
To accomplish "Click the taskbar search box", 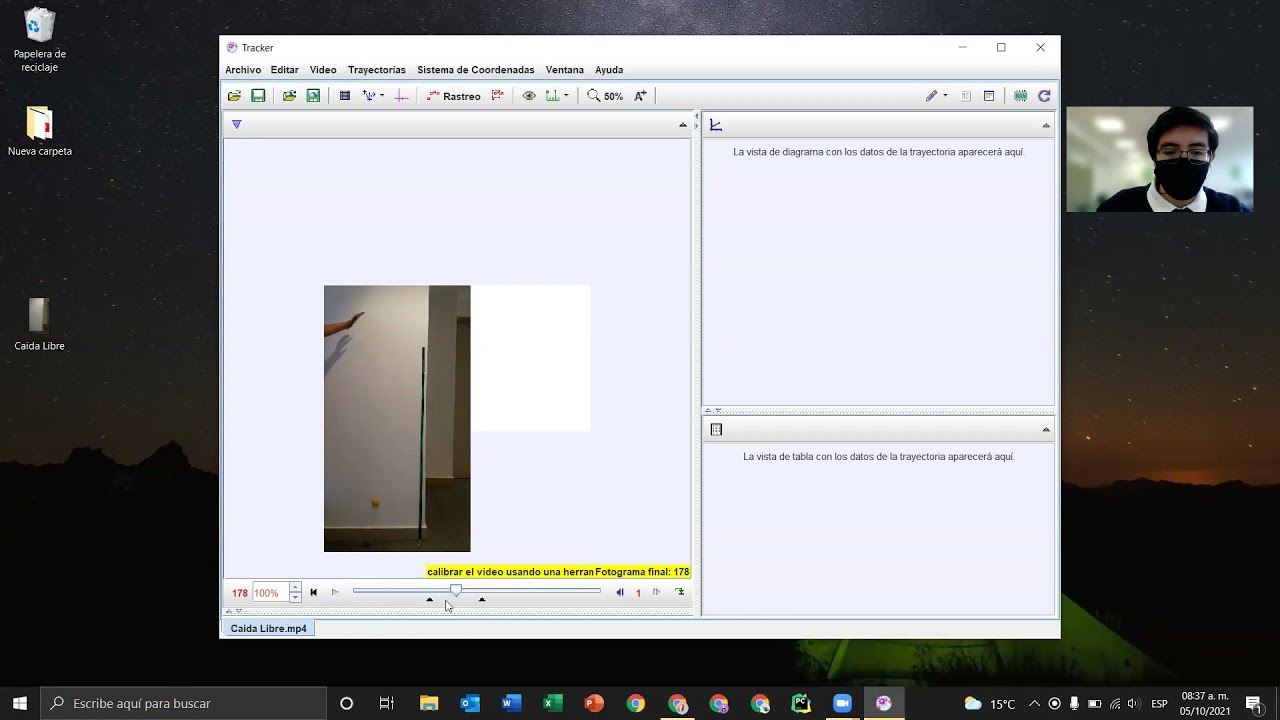I will (x=183, y=703).
